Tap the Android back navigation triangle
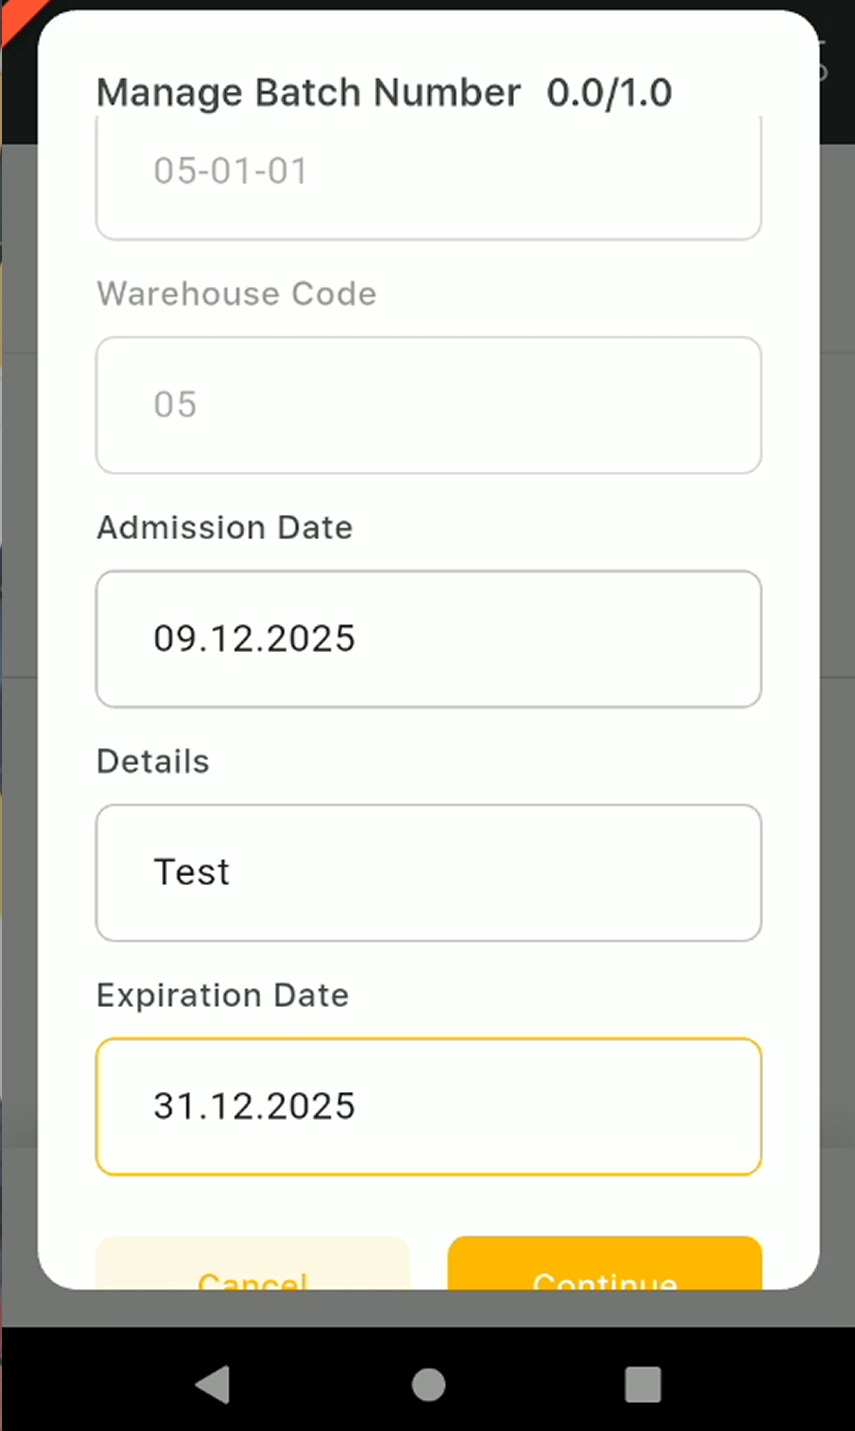 tap(213, 1385)
